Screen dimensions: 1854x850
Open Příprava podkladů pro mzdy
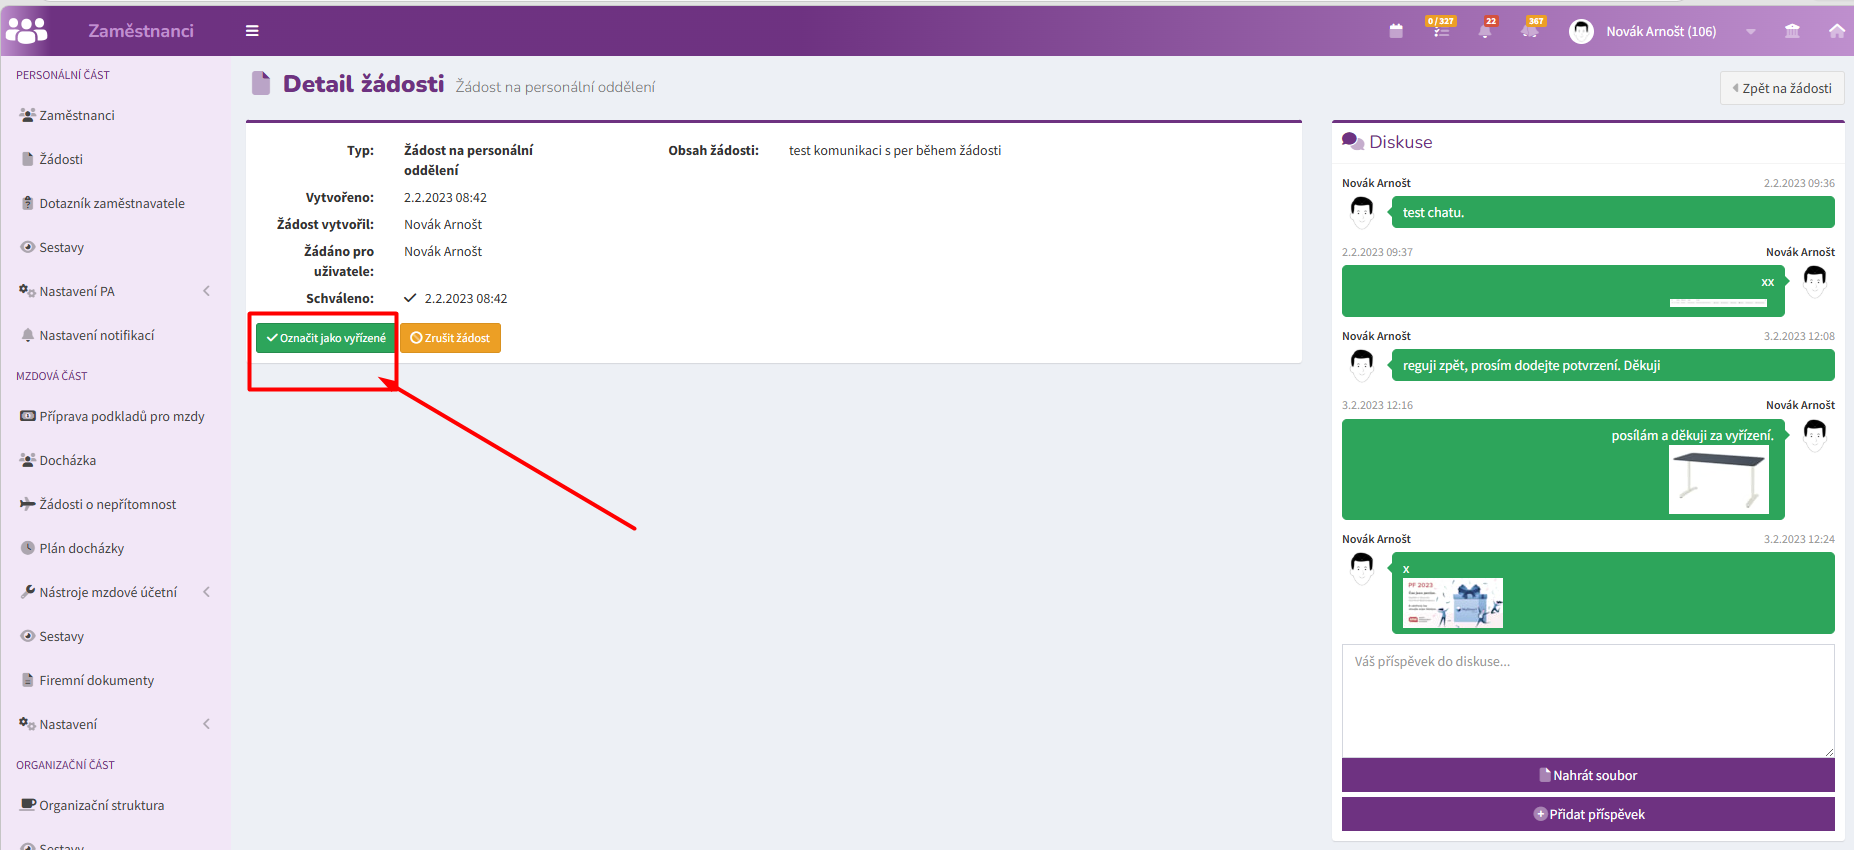(122, 416)
